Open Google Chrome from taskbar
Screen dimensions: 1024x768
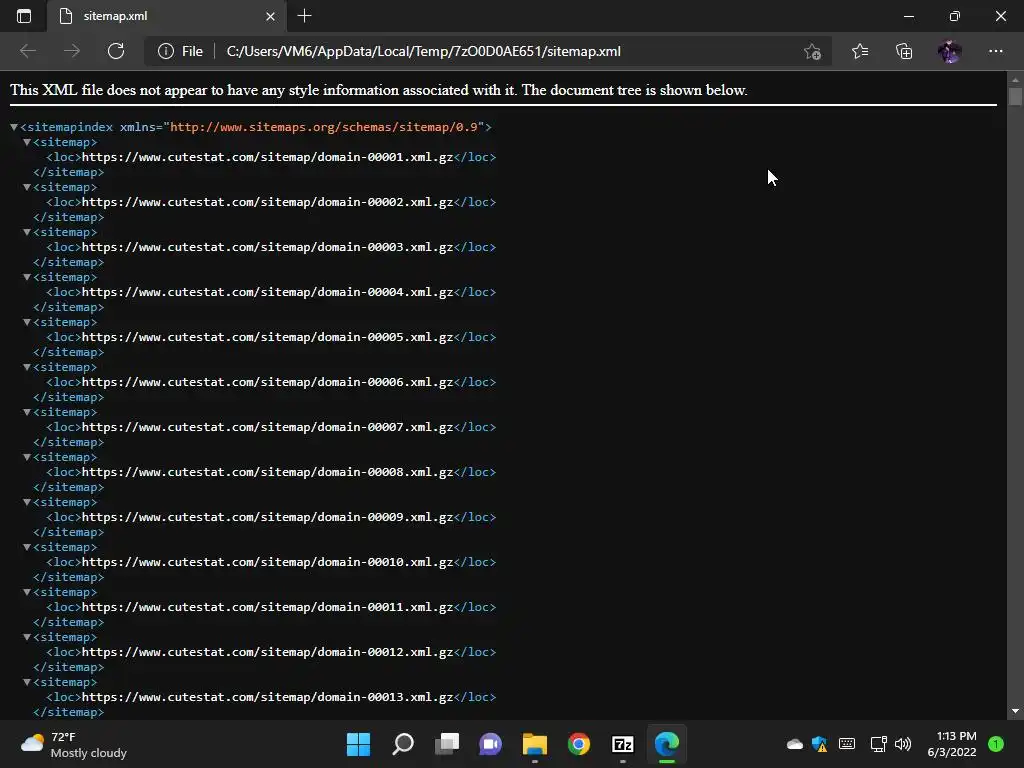pyautogui.click(x=579, y=744)
